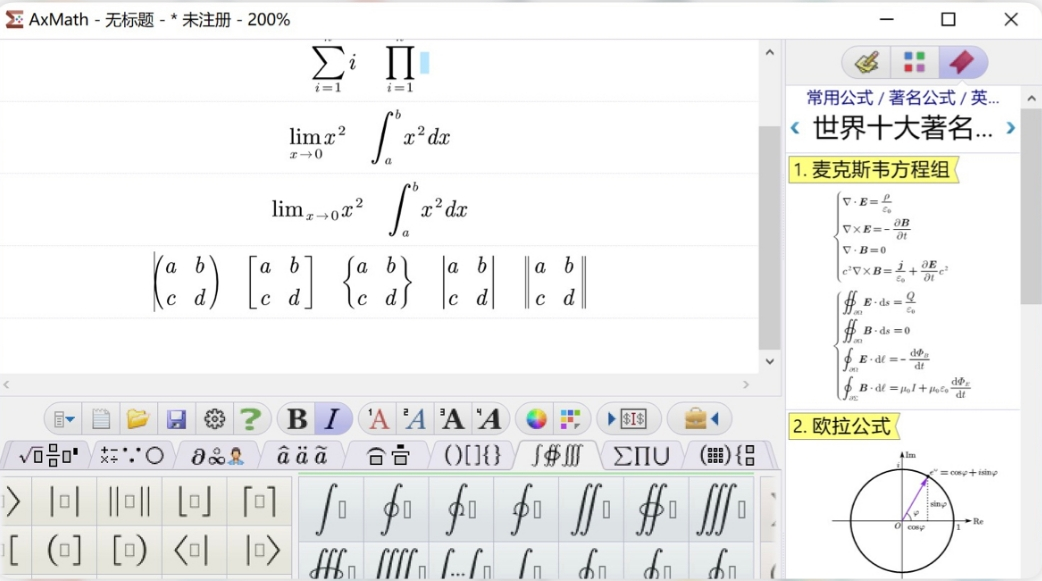
Task: Toggle italic formatting with the I button
Action: [x=332, y=419]
